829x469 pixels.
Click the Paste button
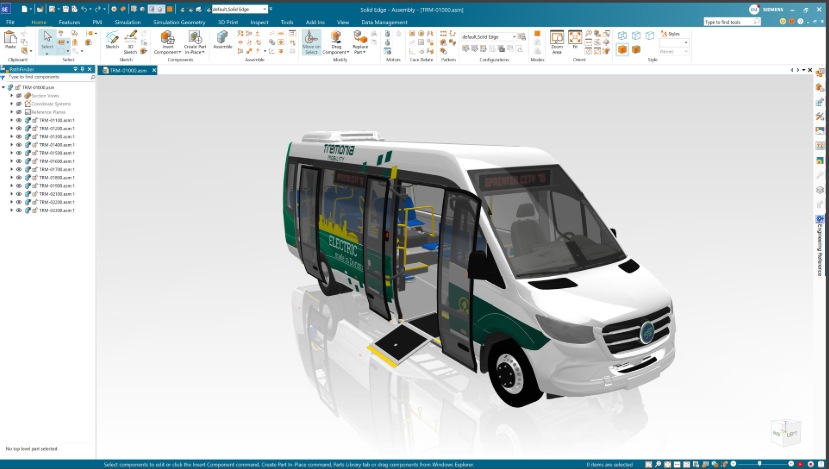(x=11, y=40)
